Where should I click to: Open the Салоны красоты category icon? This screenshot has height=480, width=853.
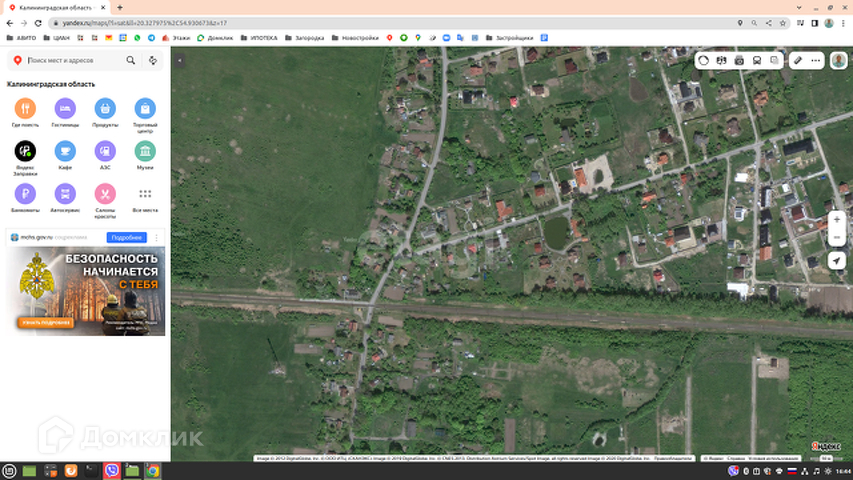[105, 193]
